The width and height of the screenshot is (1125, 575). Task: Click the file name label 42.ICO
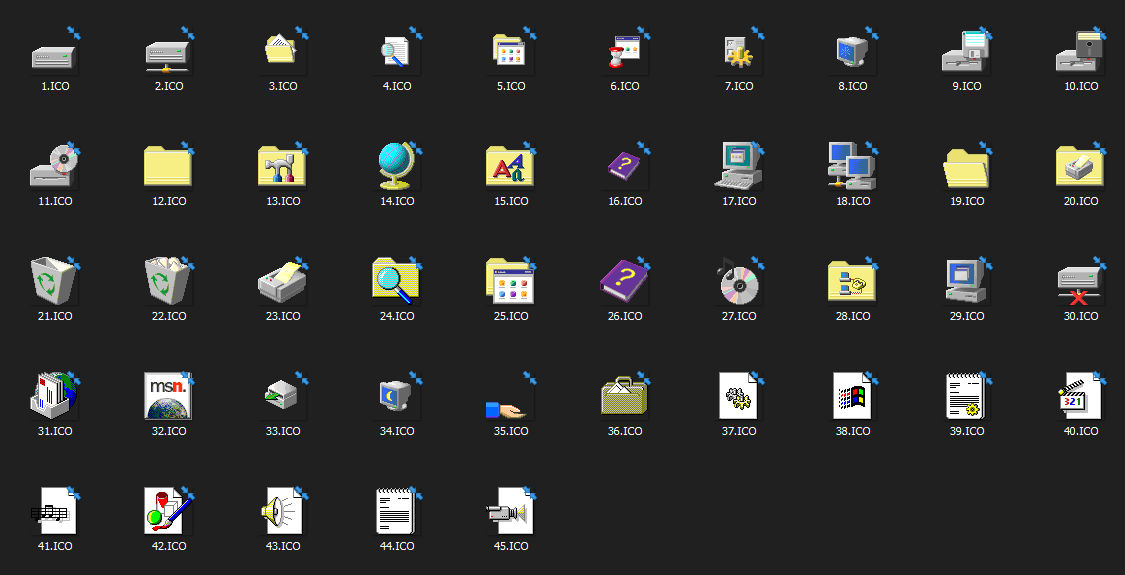[x=169, y=546]
